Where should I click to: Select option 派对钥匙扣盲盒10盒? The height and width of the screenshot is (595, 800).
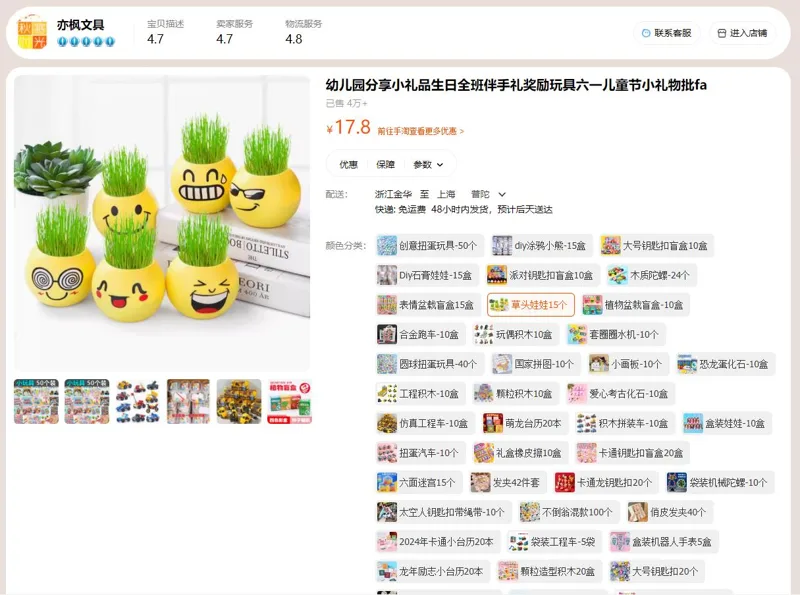tap(542, 276)
